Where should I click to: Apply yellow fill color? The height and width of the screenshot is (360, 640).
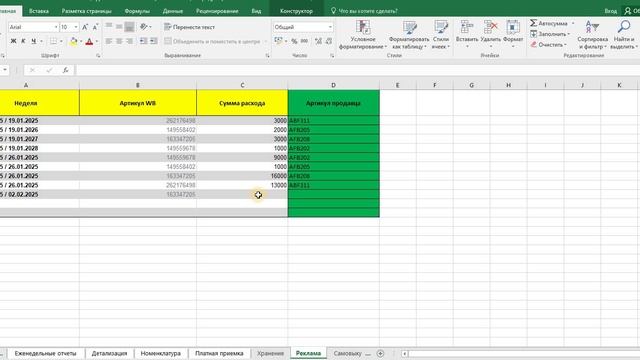coord(73,41)
